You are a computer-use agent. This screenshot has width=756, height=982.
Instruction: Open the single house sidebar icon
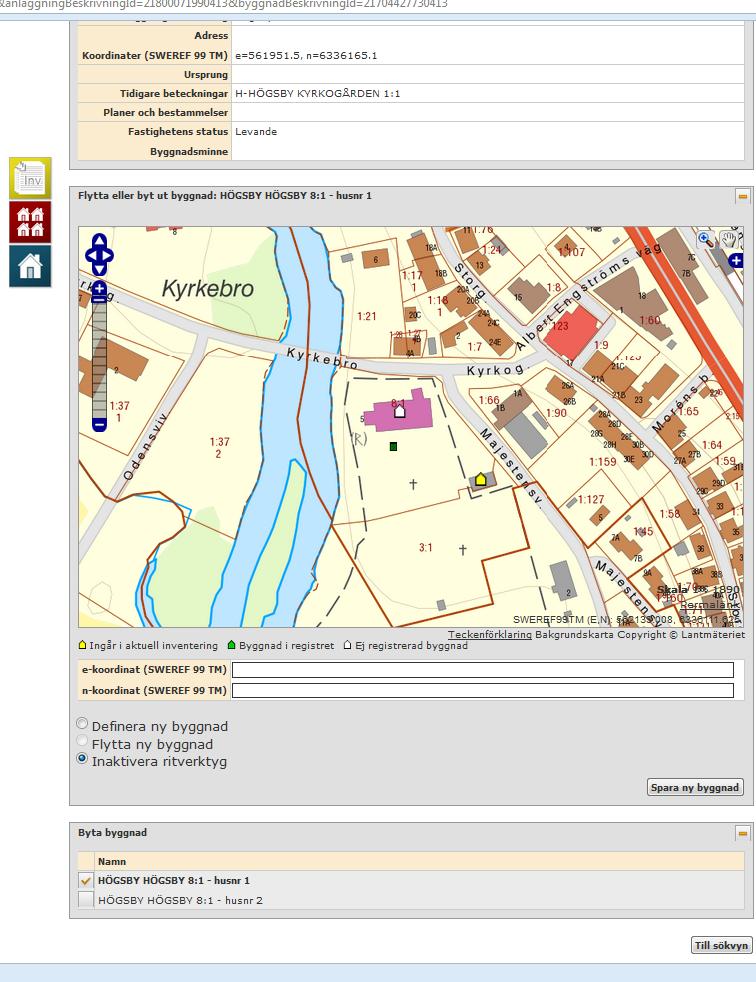[30, 266]
